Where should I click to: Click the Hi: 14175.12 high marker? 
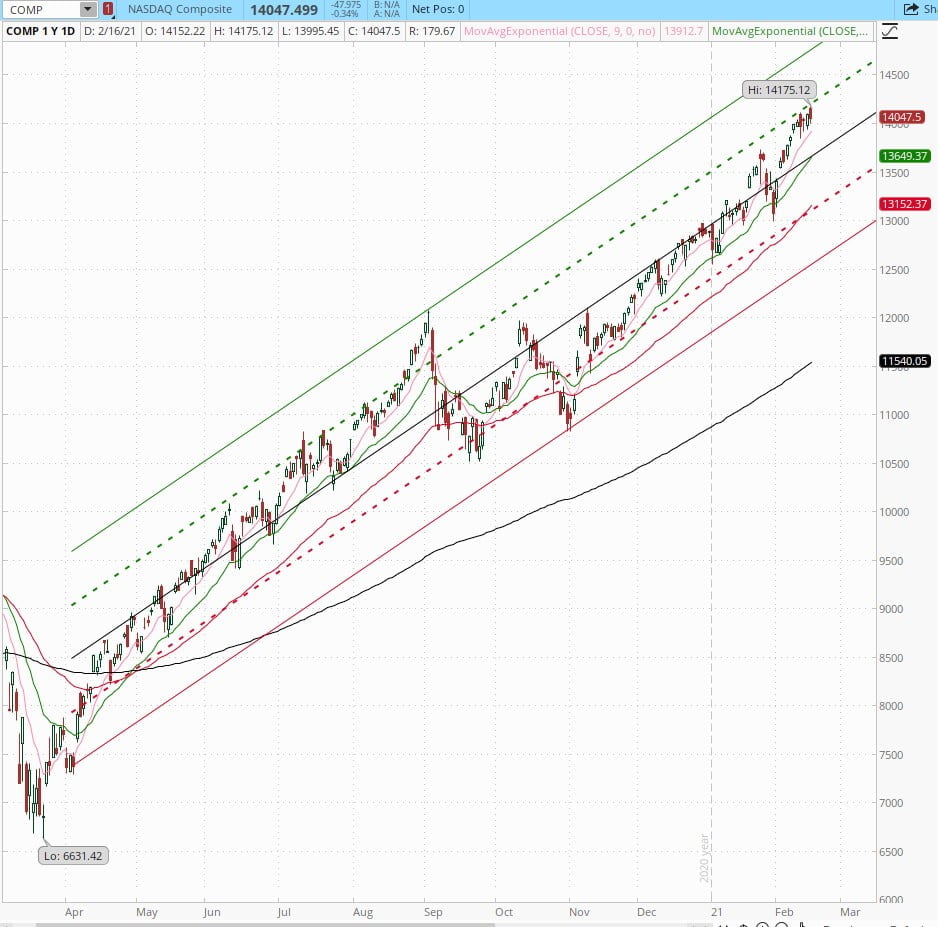tap(779, 90)
